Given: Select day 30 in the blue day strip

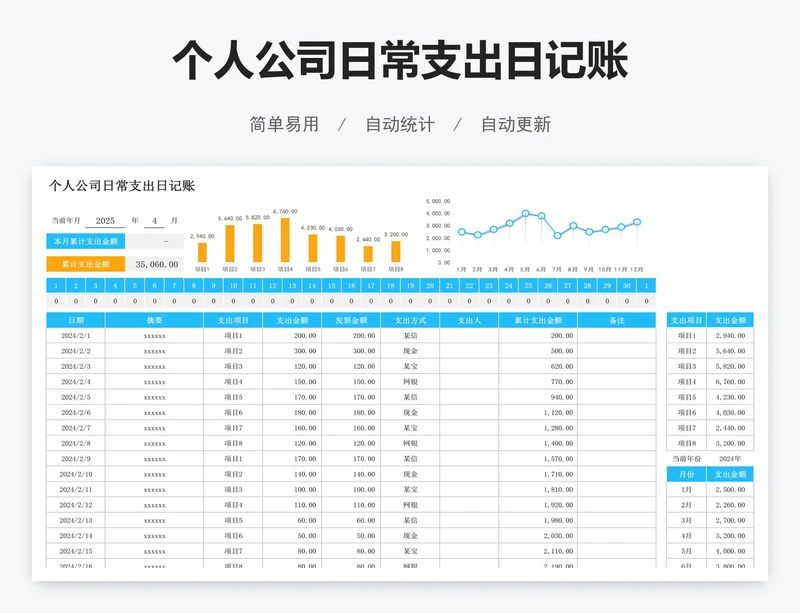Looking at the screenshot, I should tap(627, 286).
